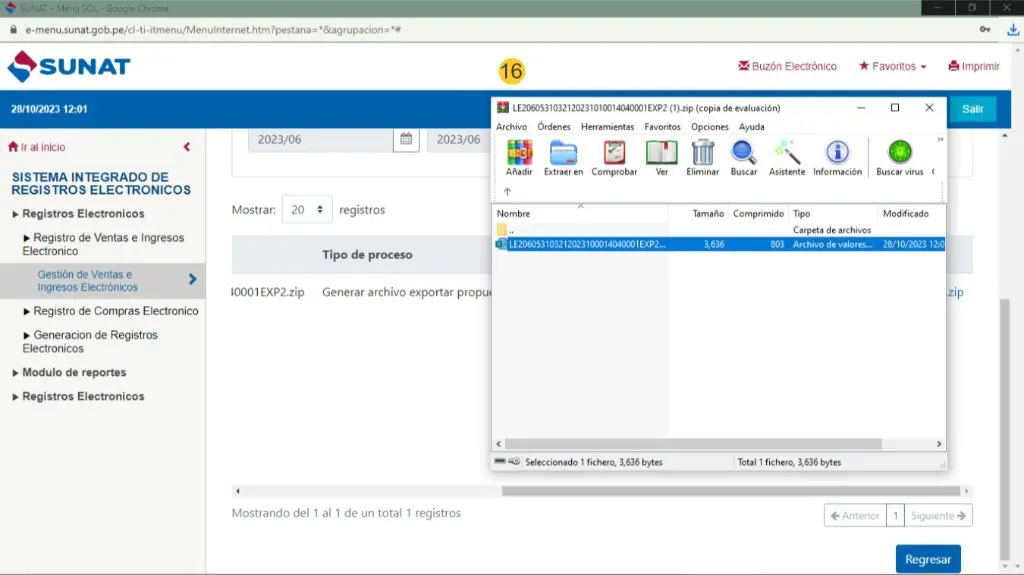Viewport: 1024px width, 575px height.
Task: Click the Añadir icon in WinRAR toolbar
Action: 519,153
